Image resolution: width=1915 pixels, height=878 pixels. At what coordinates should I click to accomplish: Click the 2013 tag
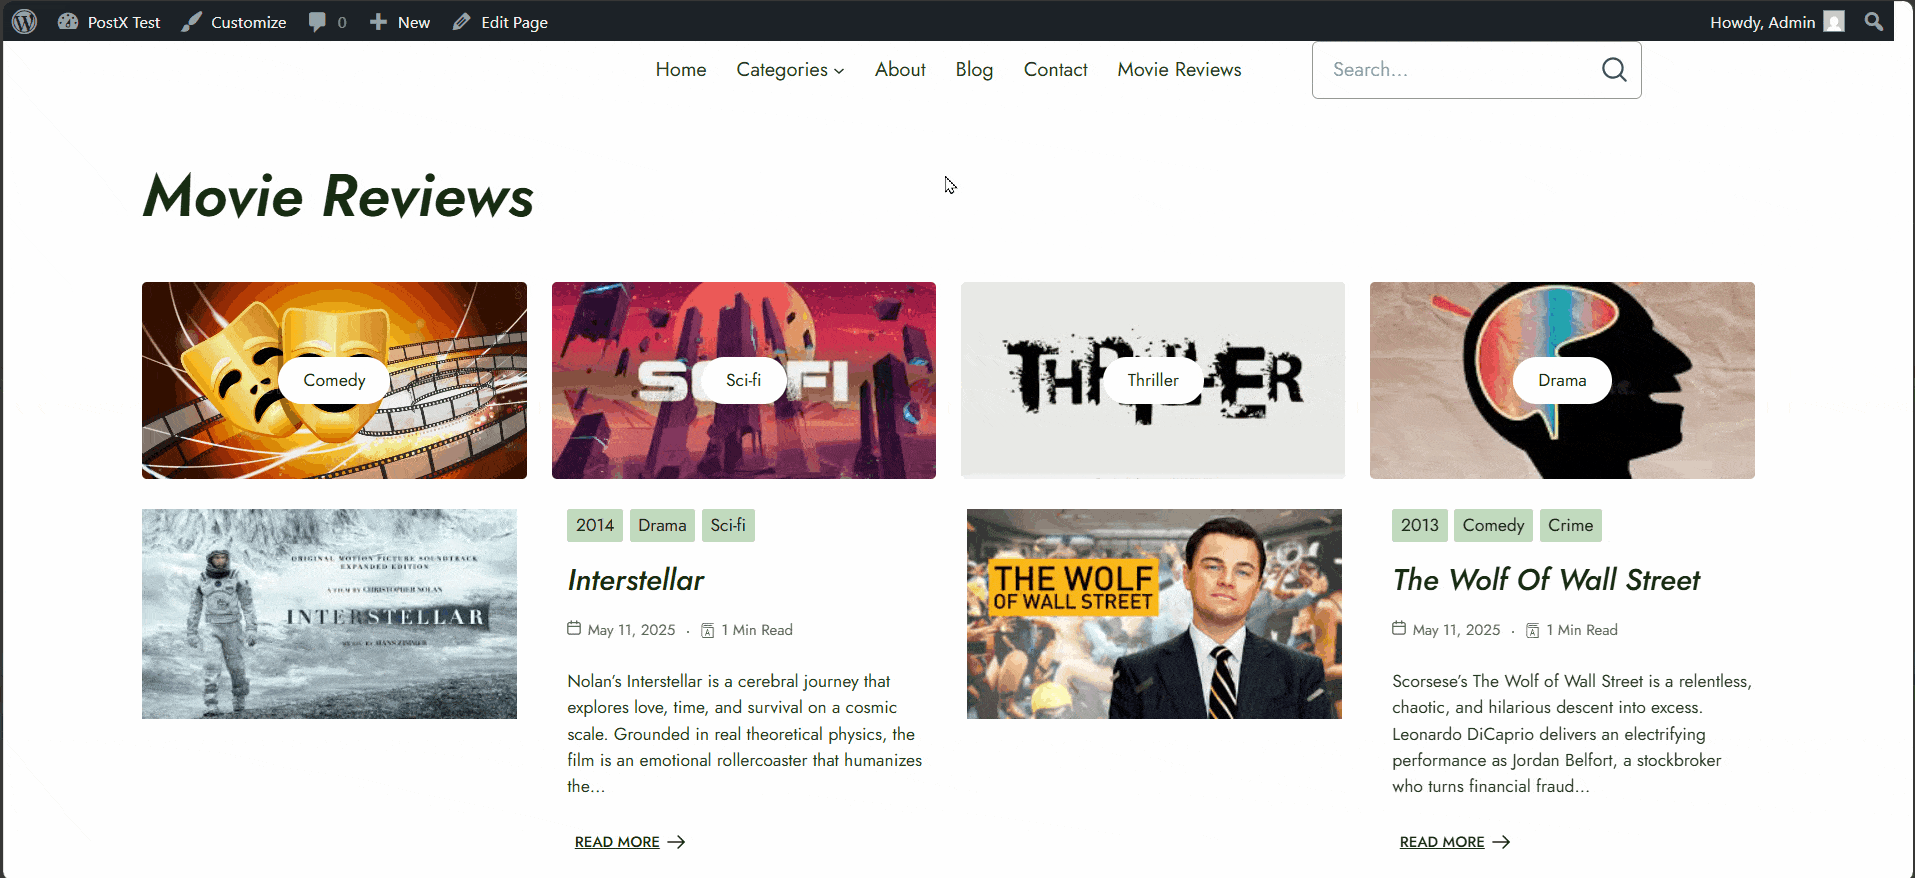click(x=1419, y=525)
